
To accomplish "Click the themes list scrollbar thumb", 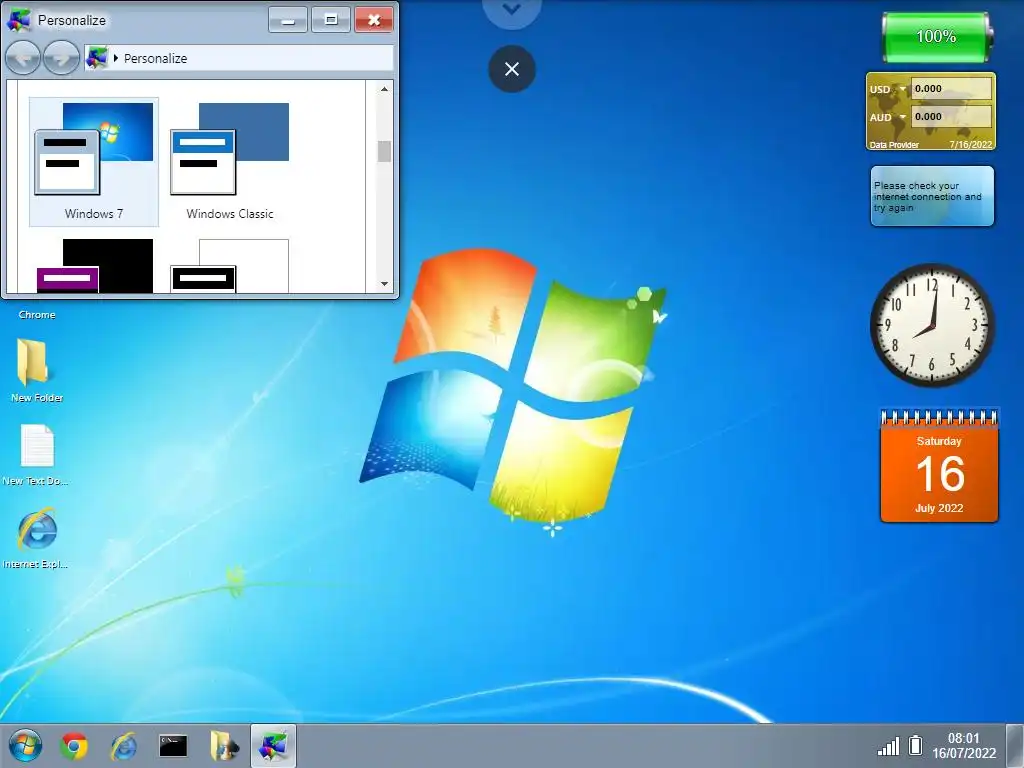I will tap(385, 152).
